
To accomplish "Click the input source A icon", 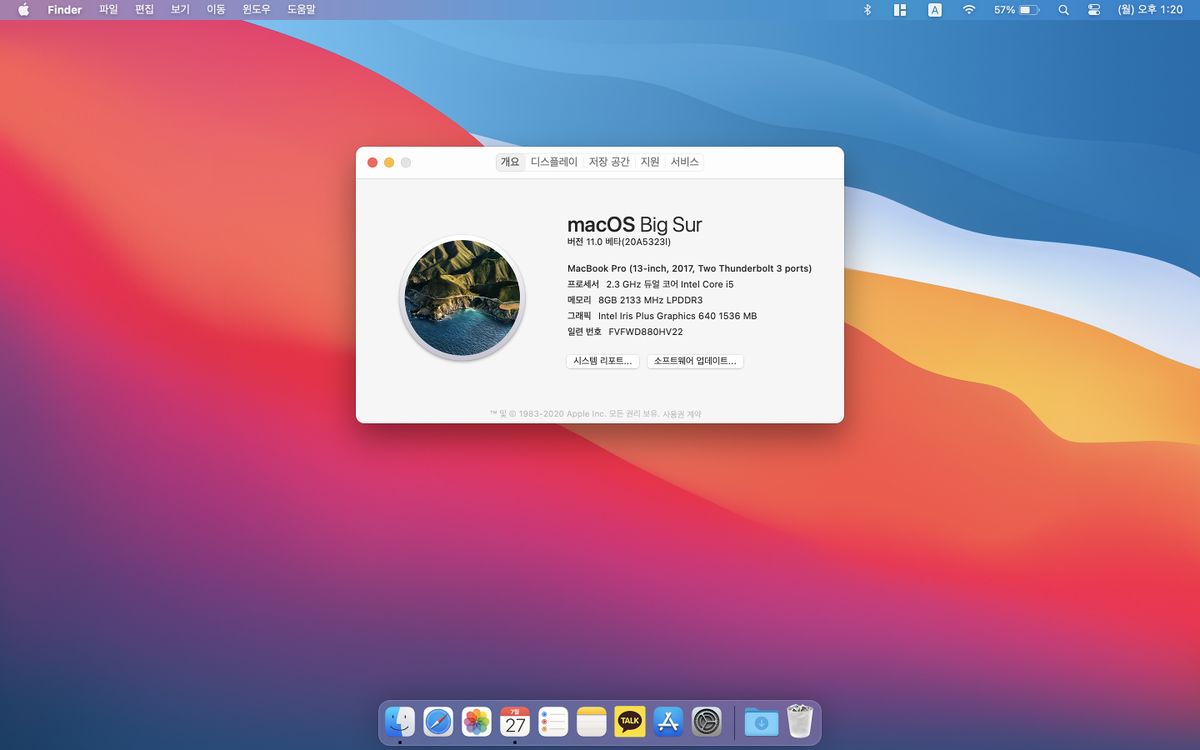I will point(935,9).
